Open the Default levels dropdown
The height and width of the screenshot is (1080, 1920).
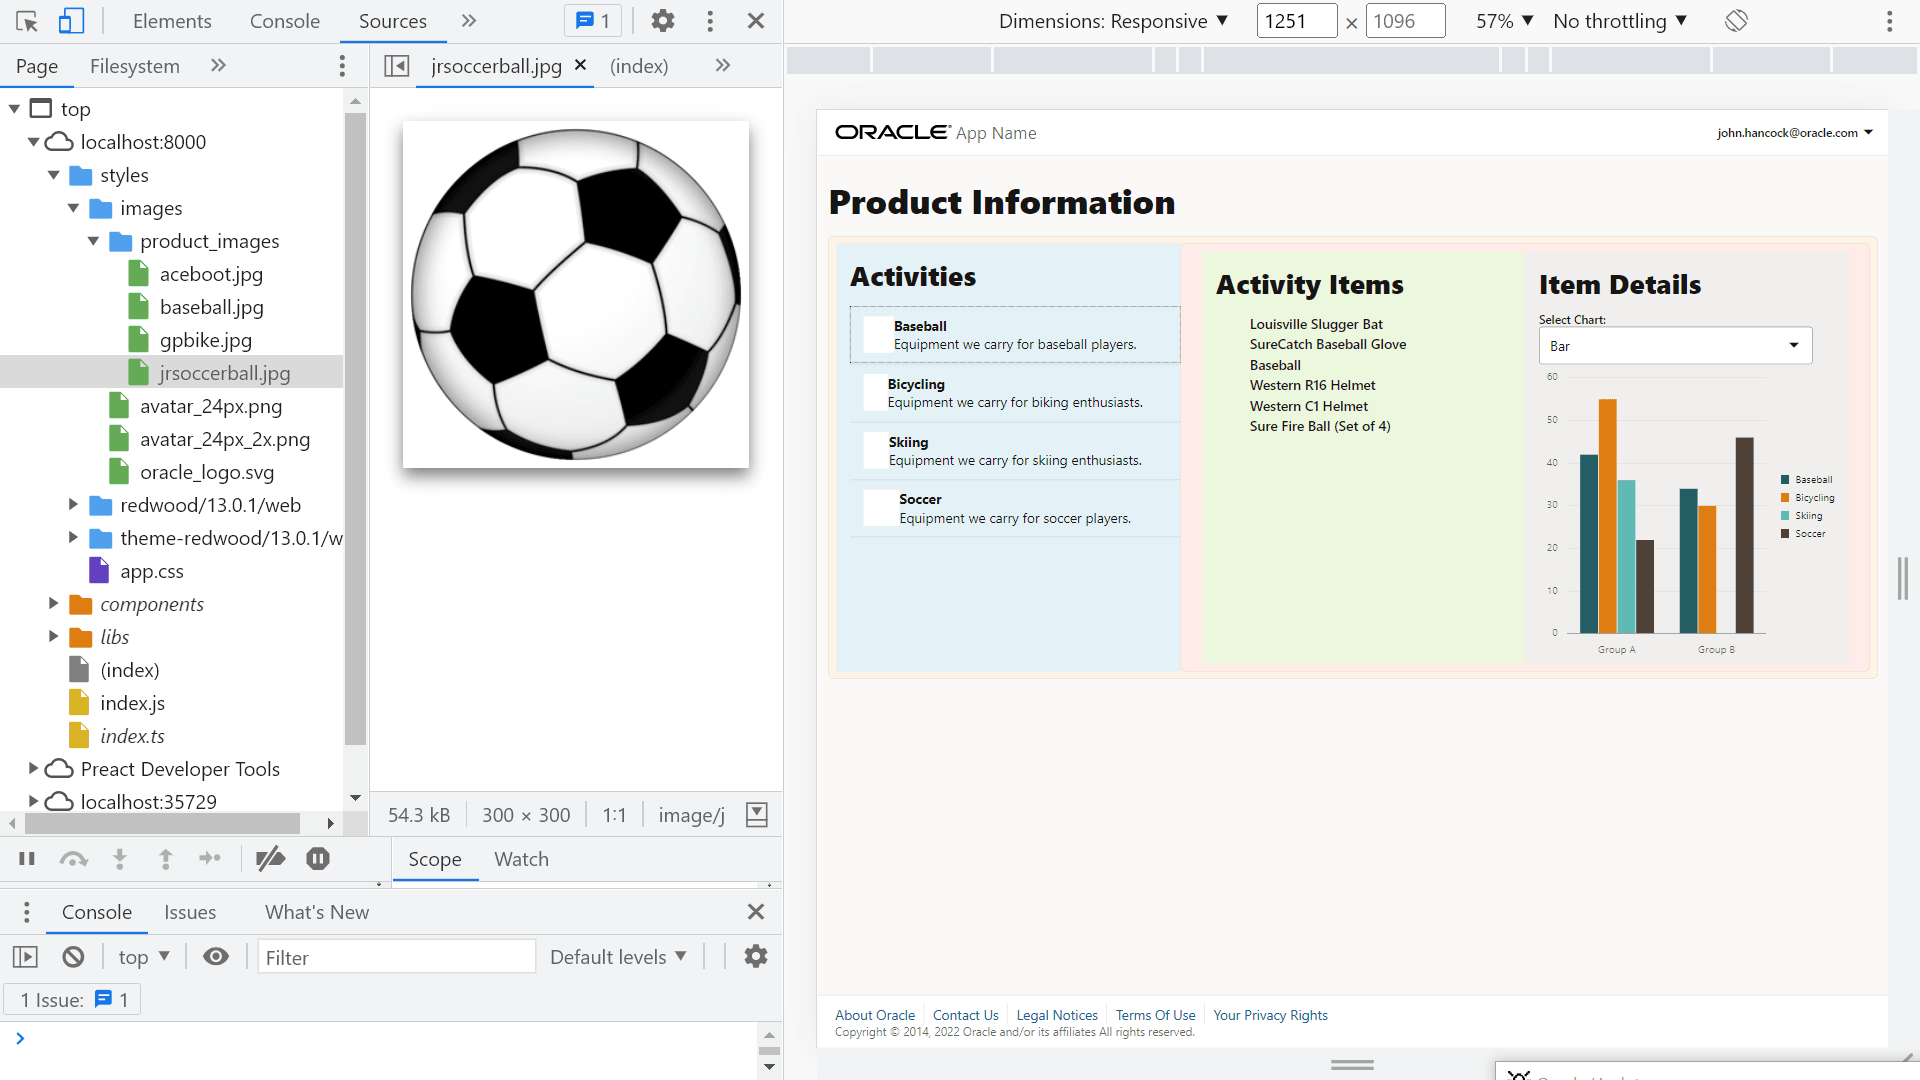[618, 956]
